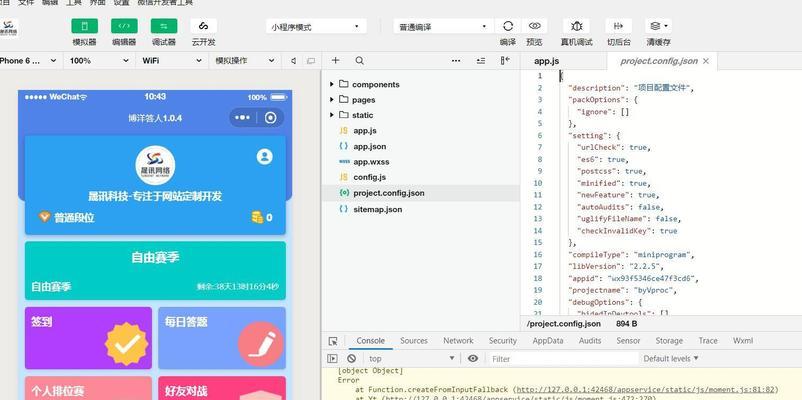The height and width of the screenshot is (400, 802).
Task: Click the search icon in file explorer
Action: coord(360,61)
